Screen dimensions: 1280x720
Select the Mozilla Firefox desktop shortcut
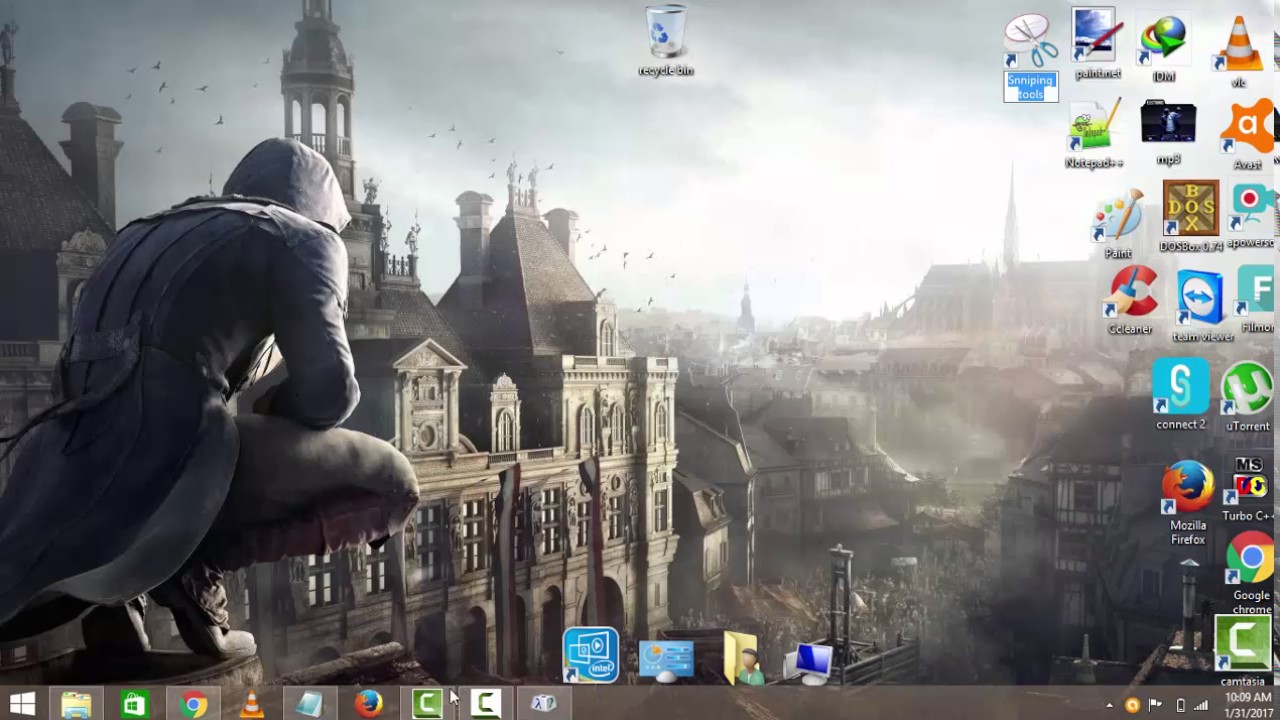click(x=1188, y=503)
